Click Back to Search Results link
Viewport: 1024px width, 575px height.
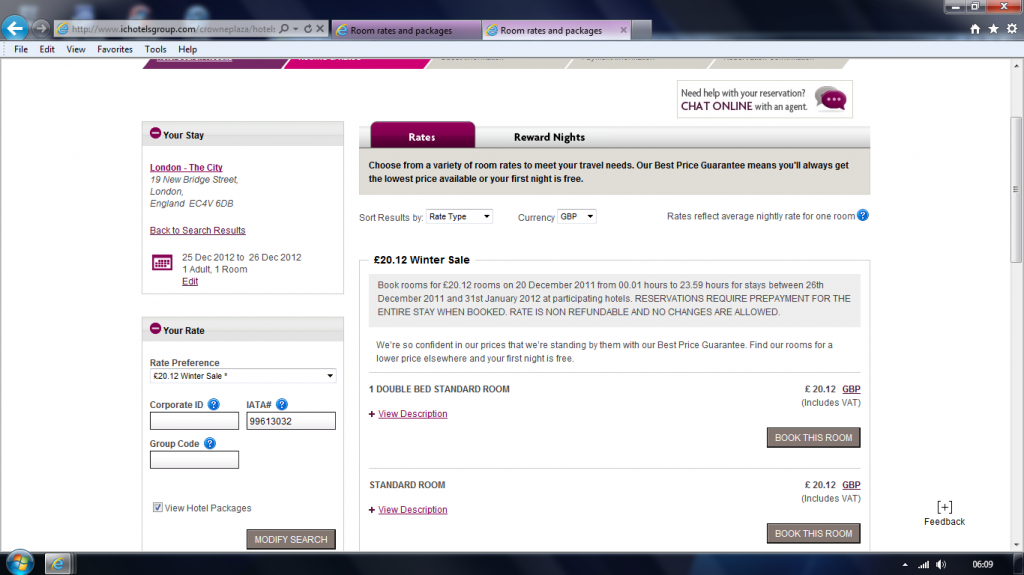(x=197, y=230)
